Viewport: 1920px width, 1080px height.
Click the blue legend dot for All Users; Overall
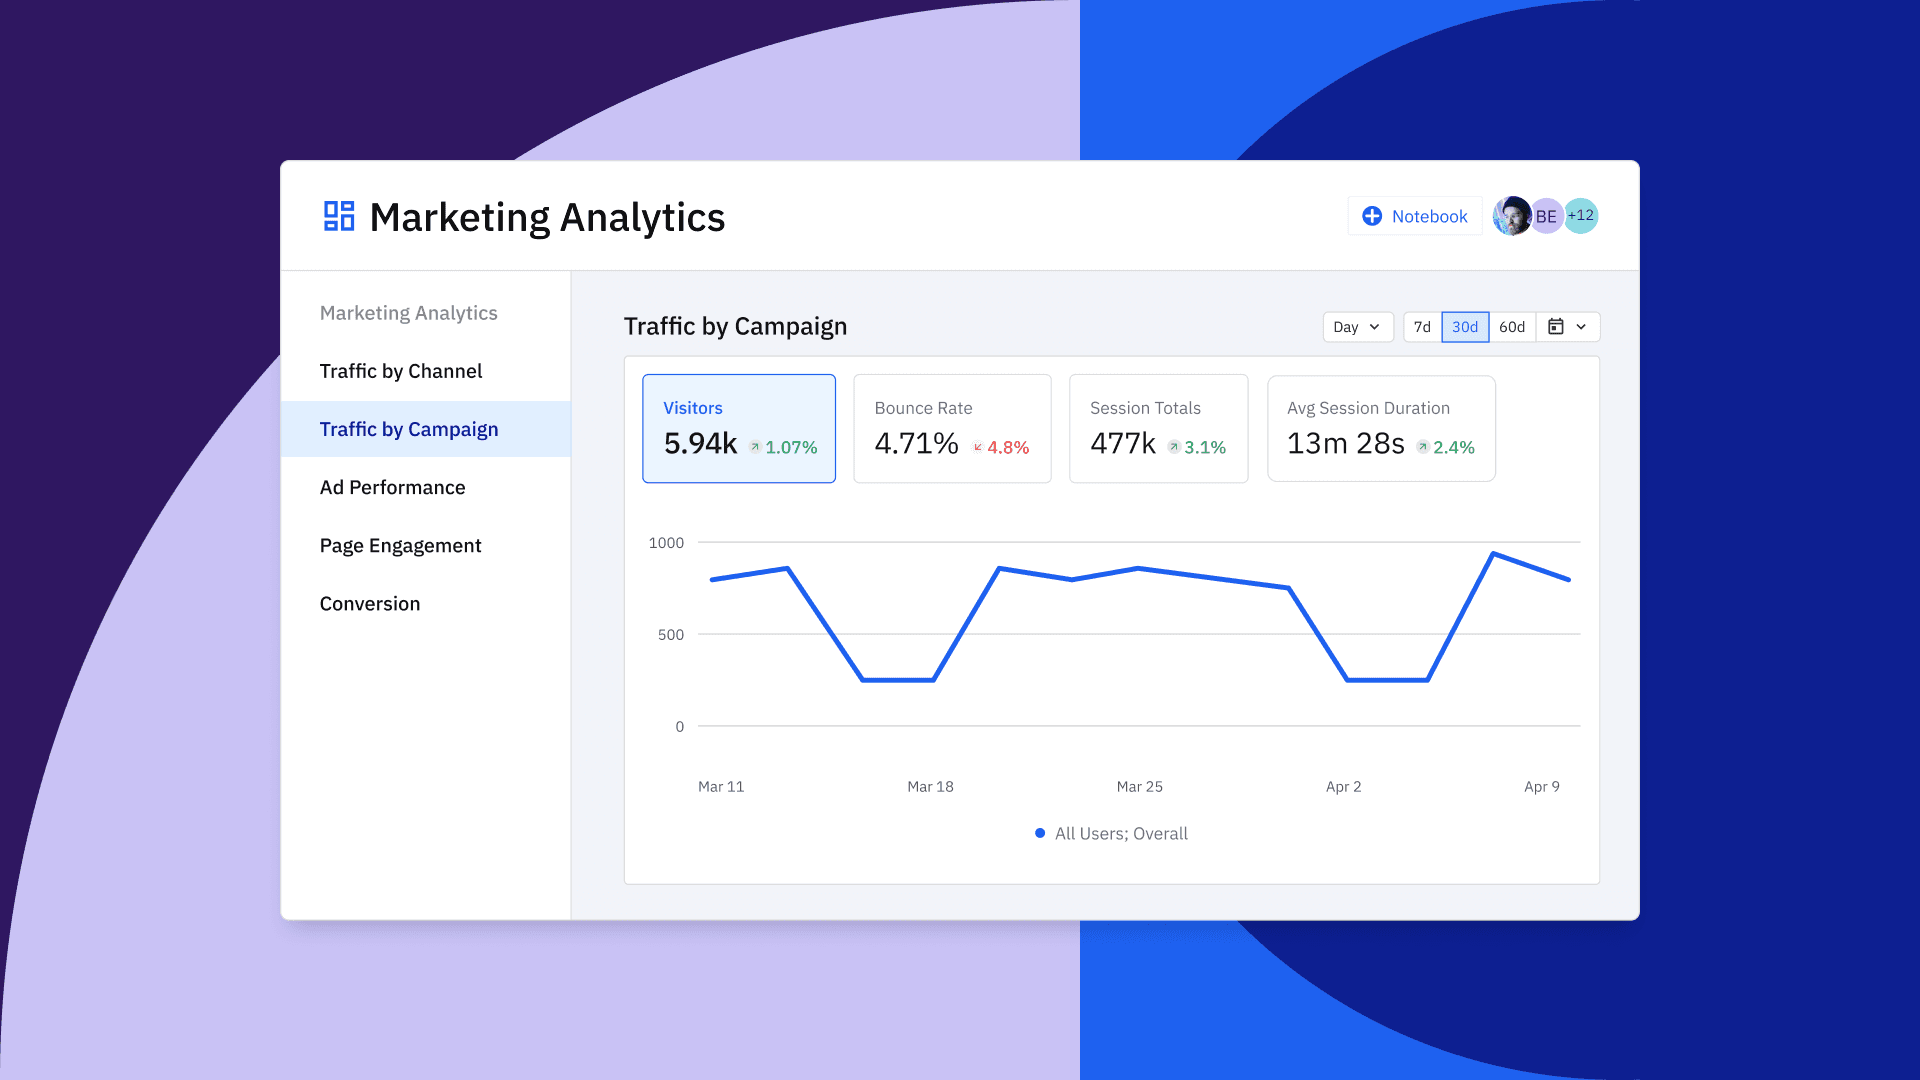click(1039, 833)
